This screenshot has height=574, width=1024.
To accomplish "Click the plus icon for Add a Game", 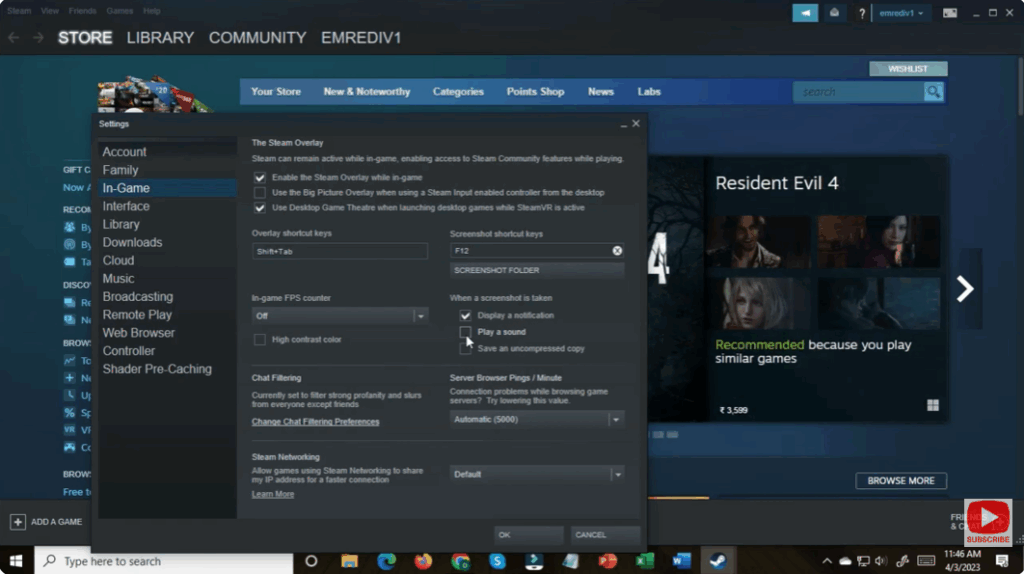I will 18,522.
